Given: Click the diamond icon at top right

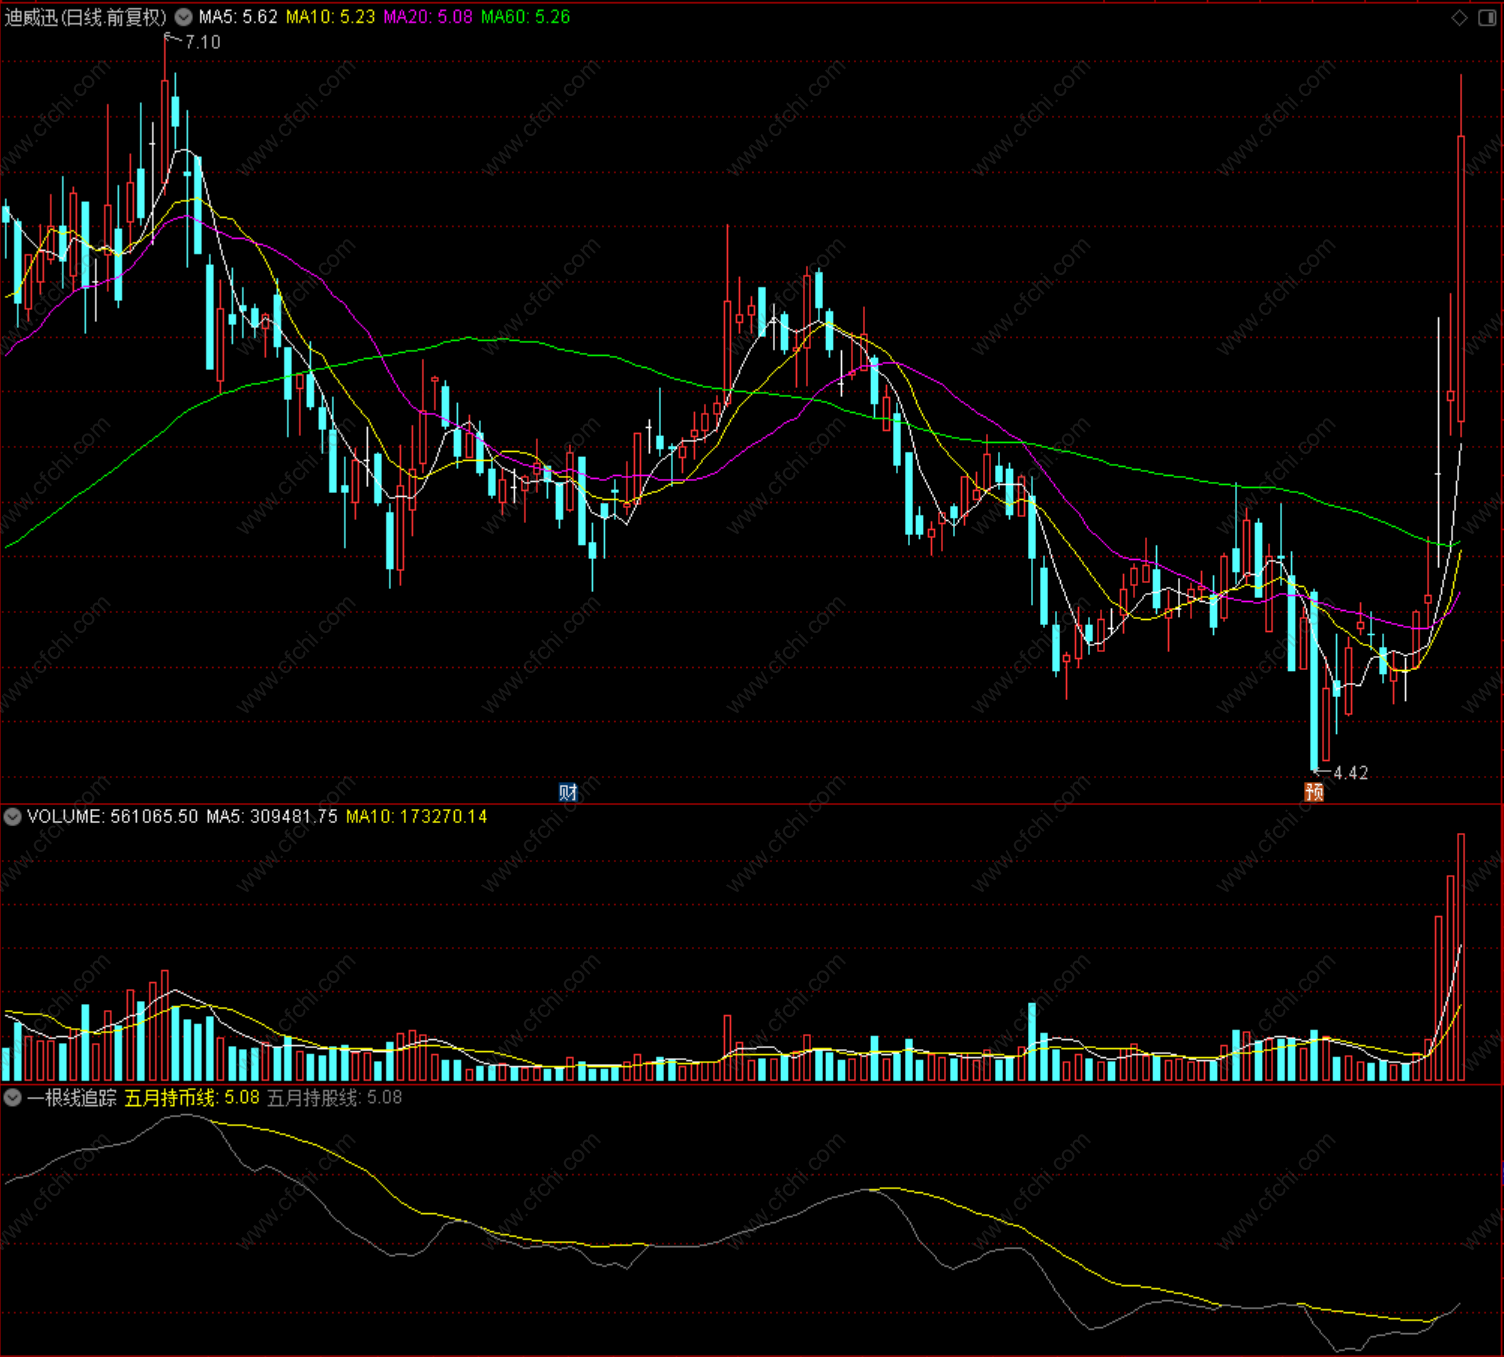Looking at the screenshot, I should (x=1460, y=18).
